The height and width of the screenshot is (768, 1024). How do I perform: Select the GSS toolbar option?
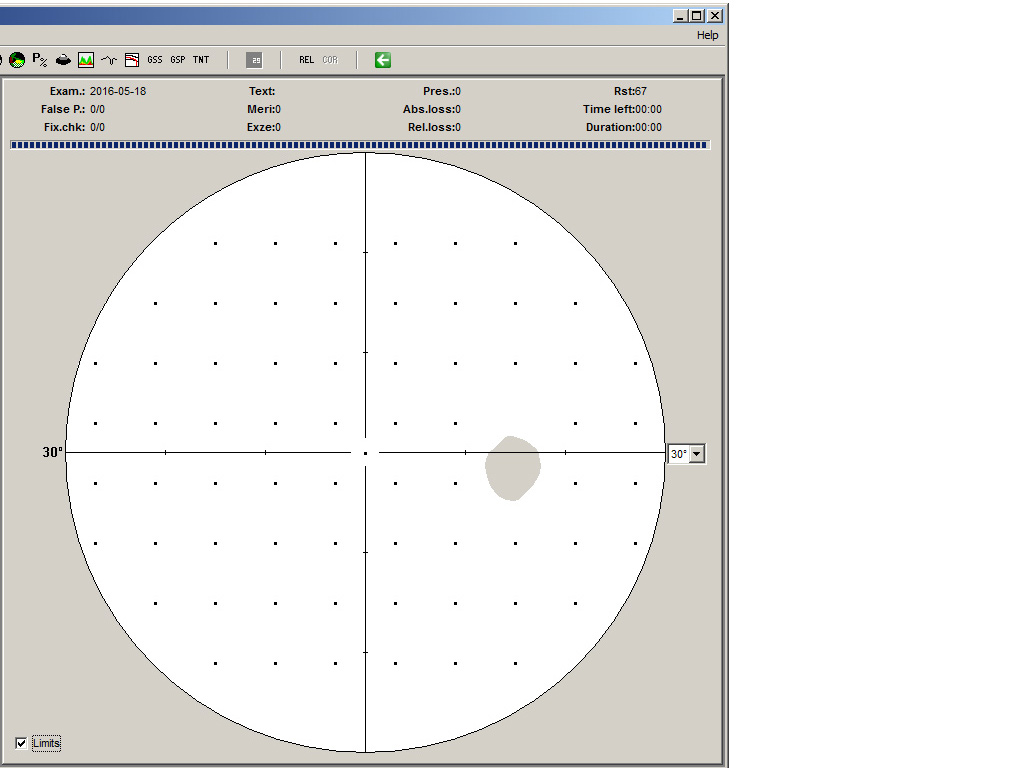coord(155,59)
